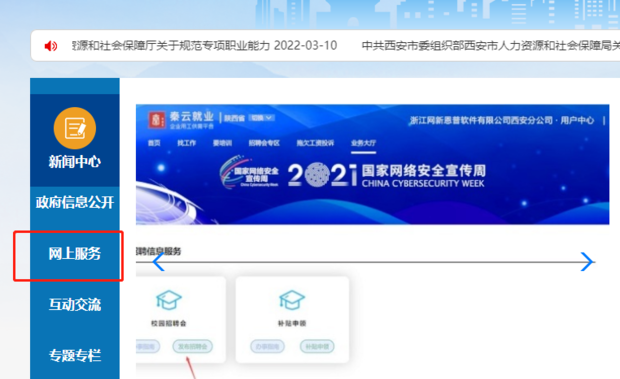Image resolution: width=620 pixels, height=379 pixels.
Task: Click 办事指南 button in 补贴申领 card
Action: [x=267, y=347]
